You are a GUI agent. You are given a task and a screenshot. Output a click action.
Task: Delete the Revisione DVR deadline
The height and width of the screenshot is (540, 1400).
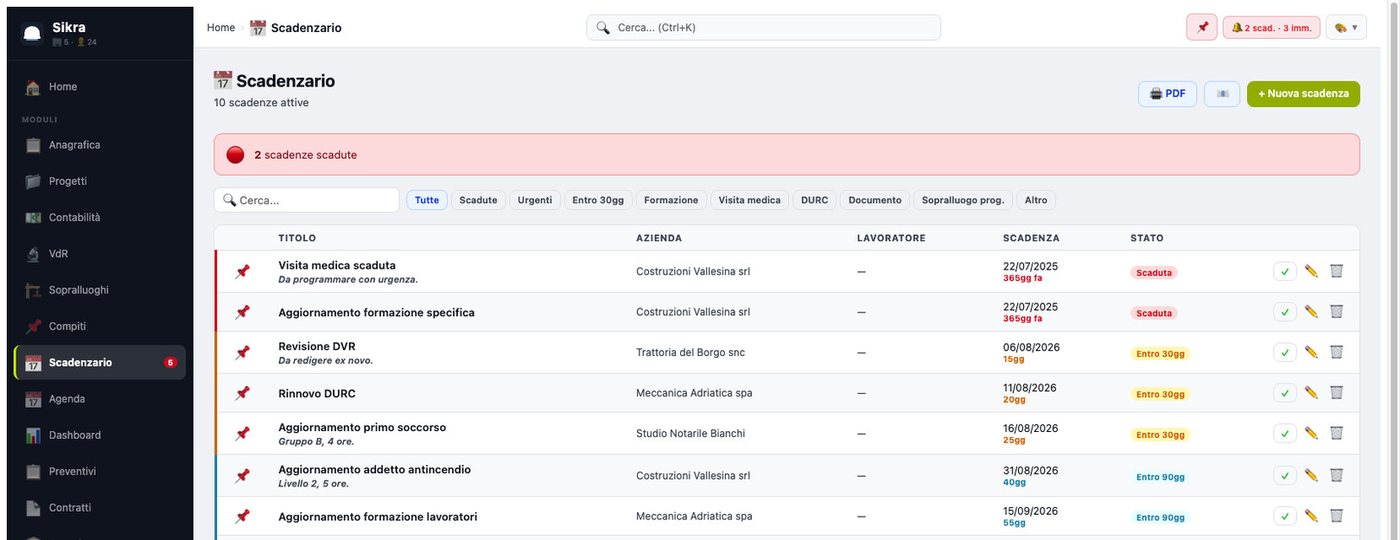[x=1336, y=352]
